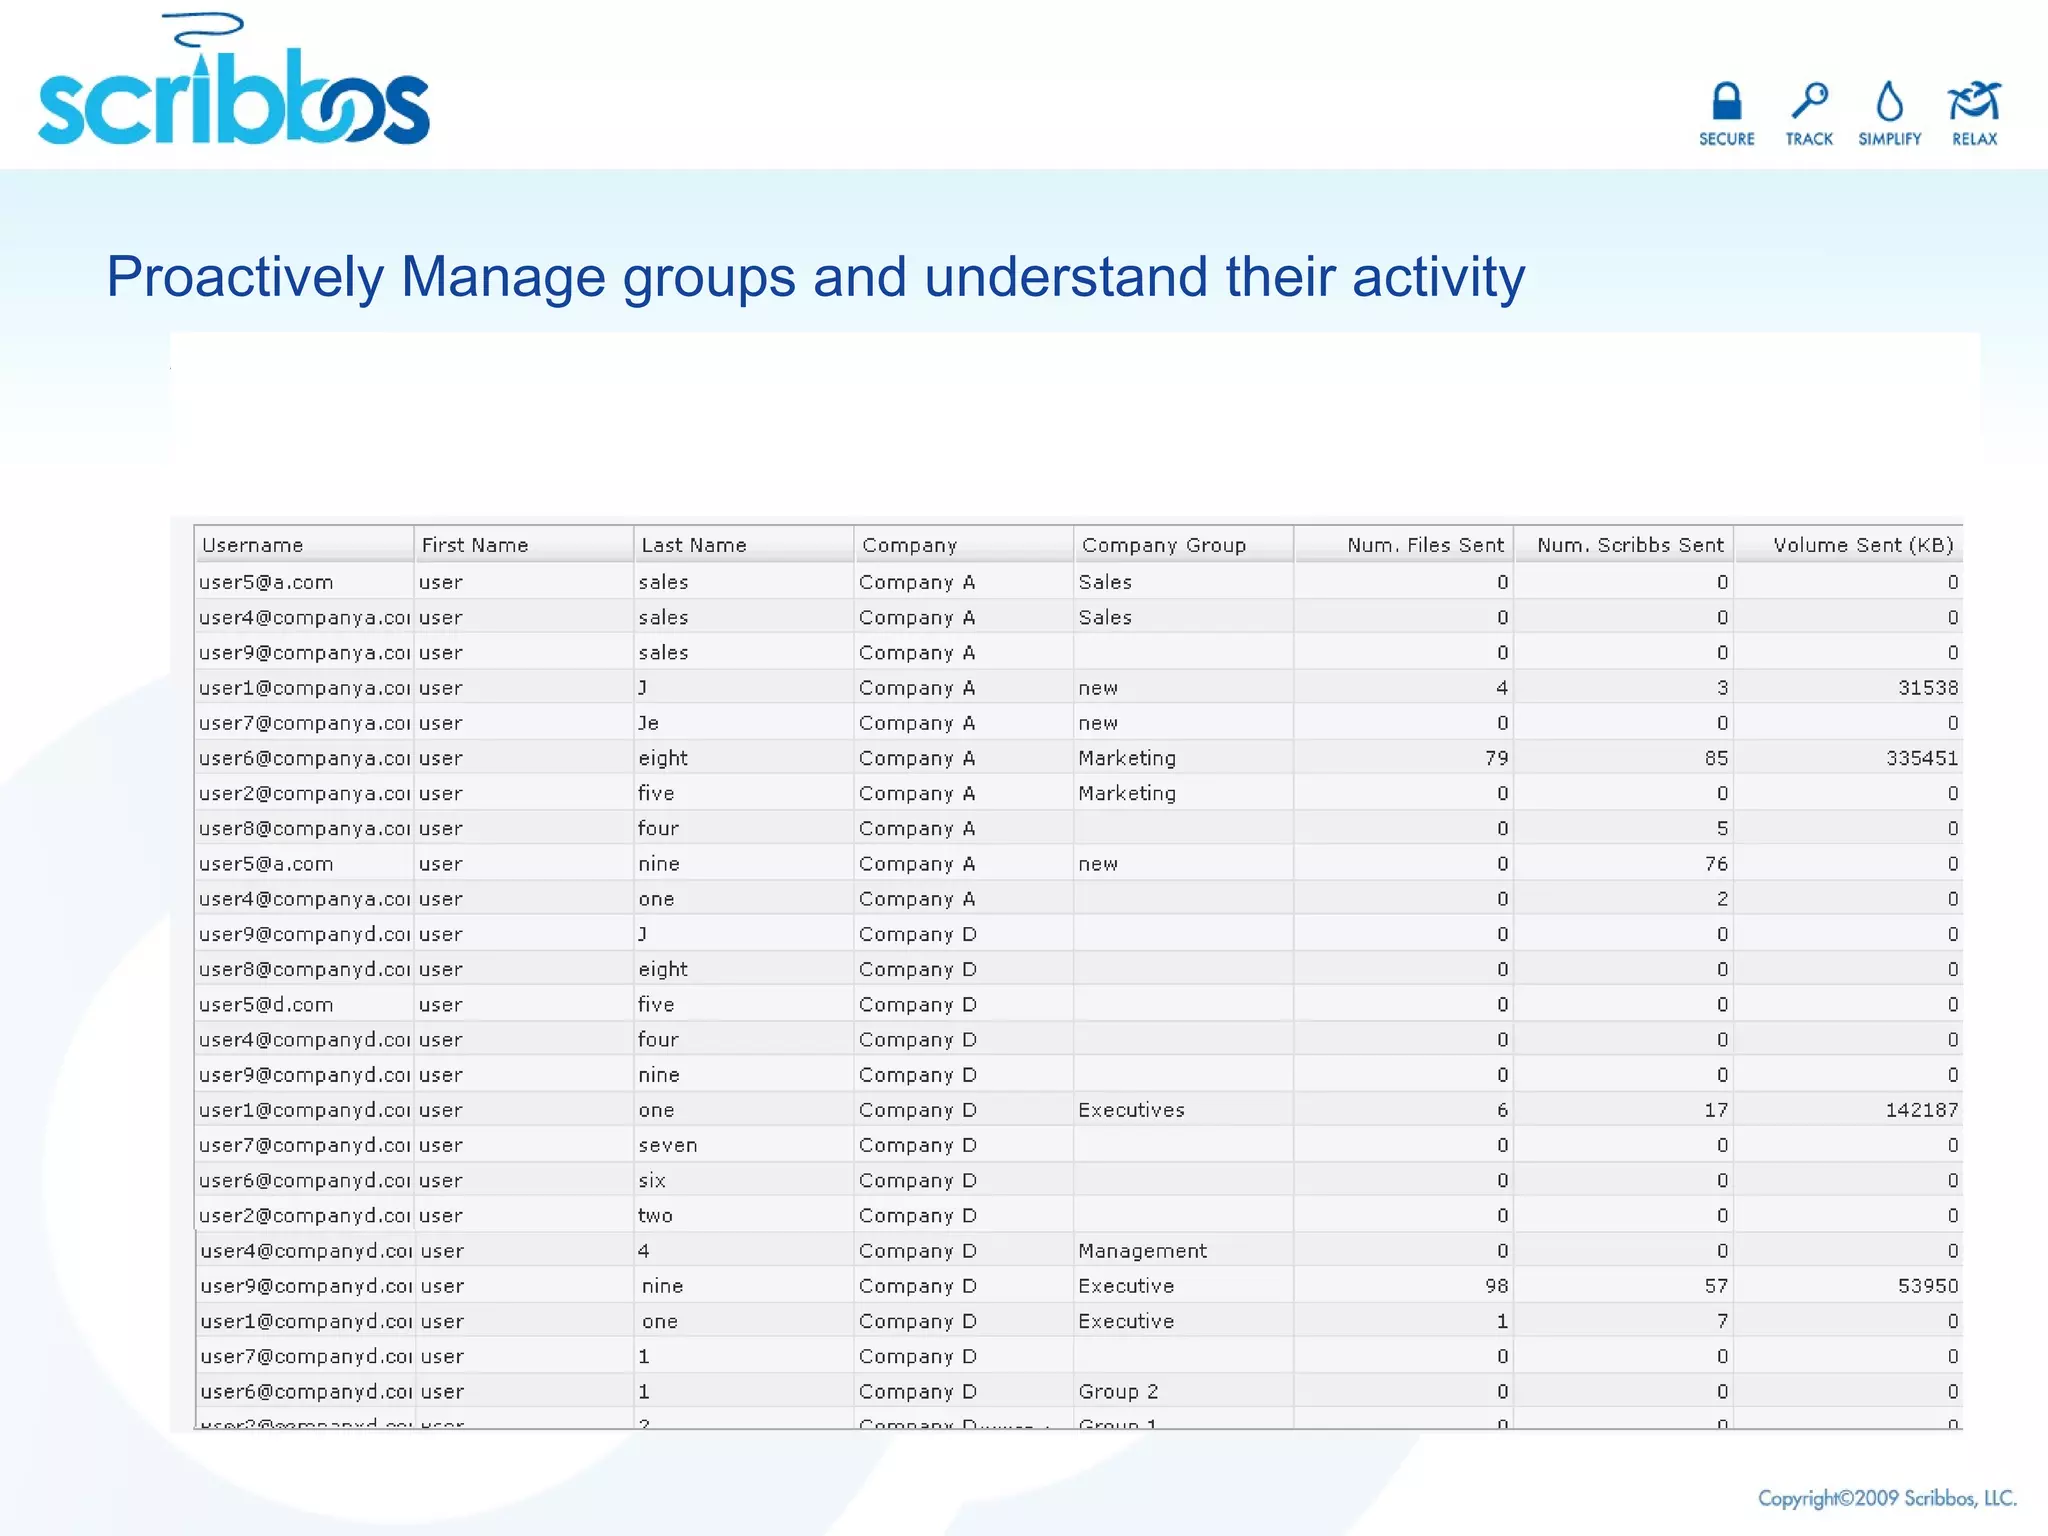The image size is (2048, 1536).
Task: Sort by the Num. Scribbs Sent header
Action: 1624,545
